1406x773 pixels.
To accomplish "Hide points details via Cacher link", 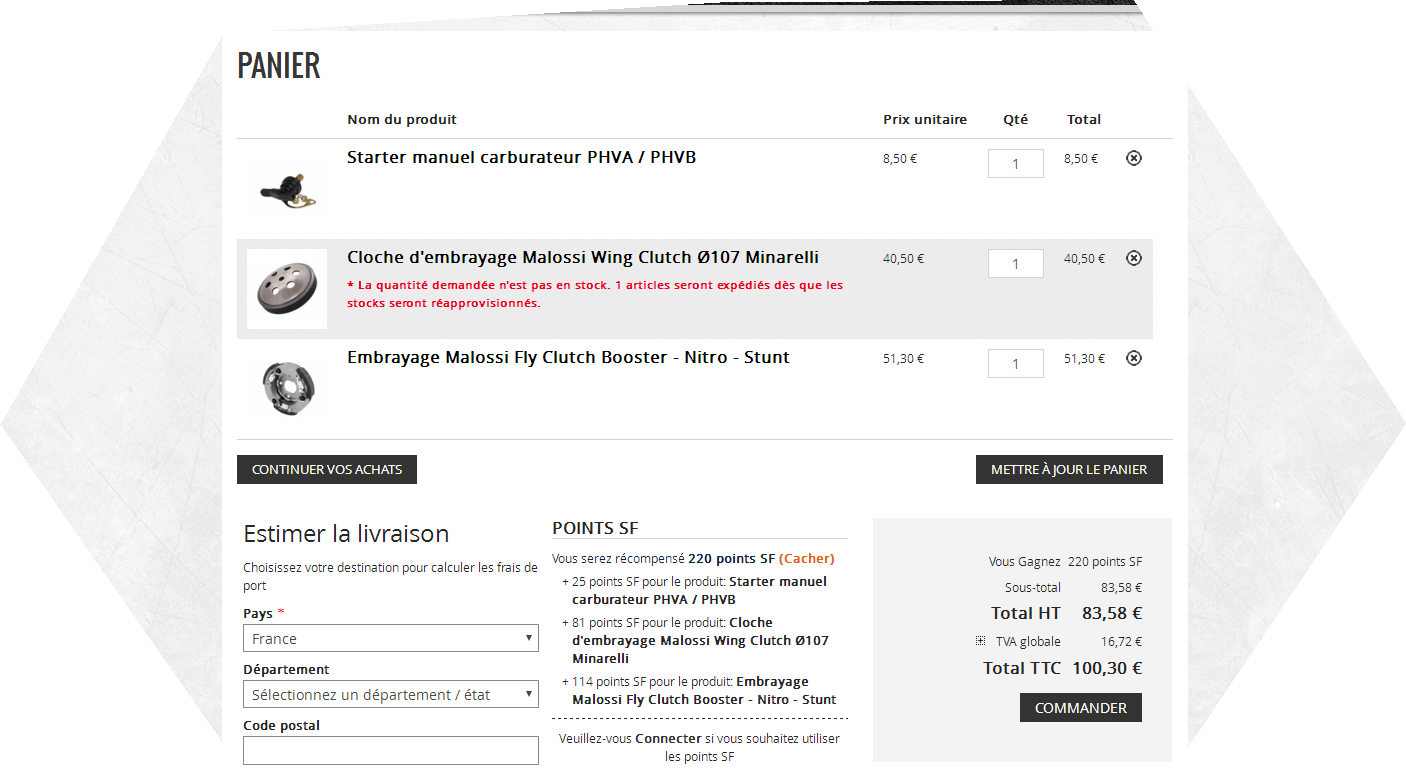I will click(806, 558).
